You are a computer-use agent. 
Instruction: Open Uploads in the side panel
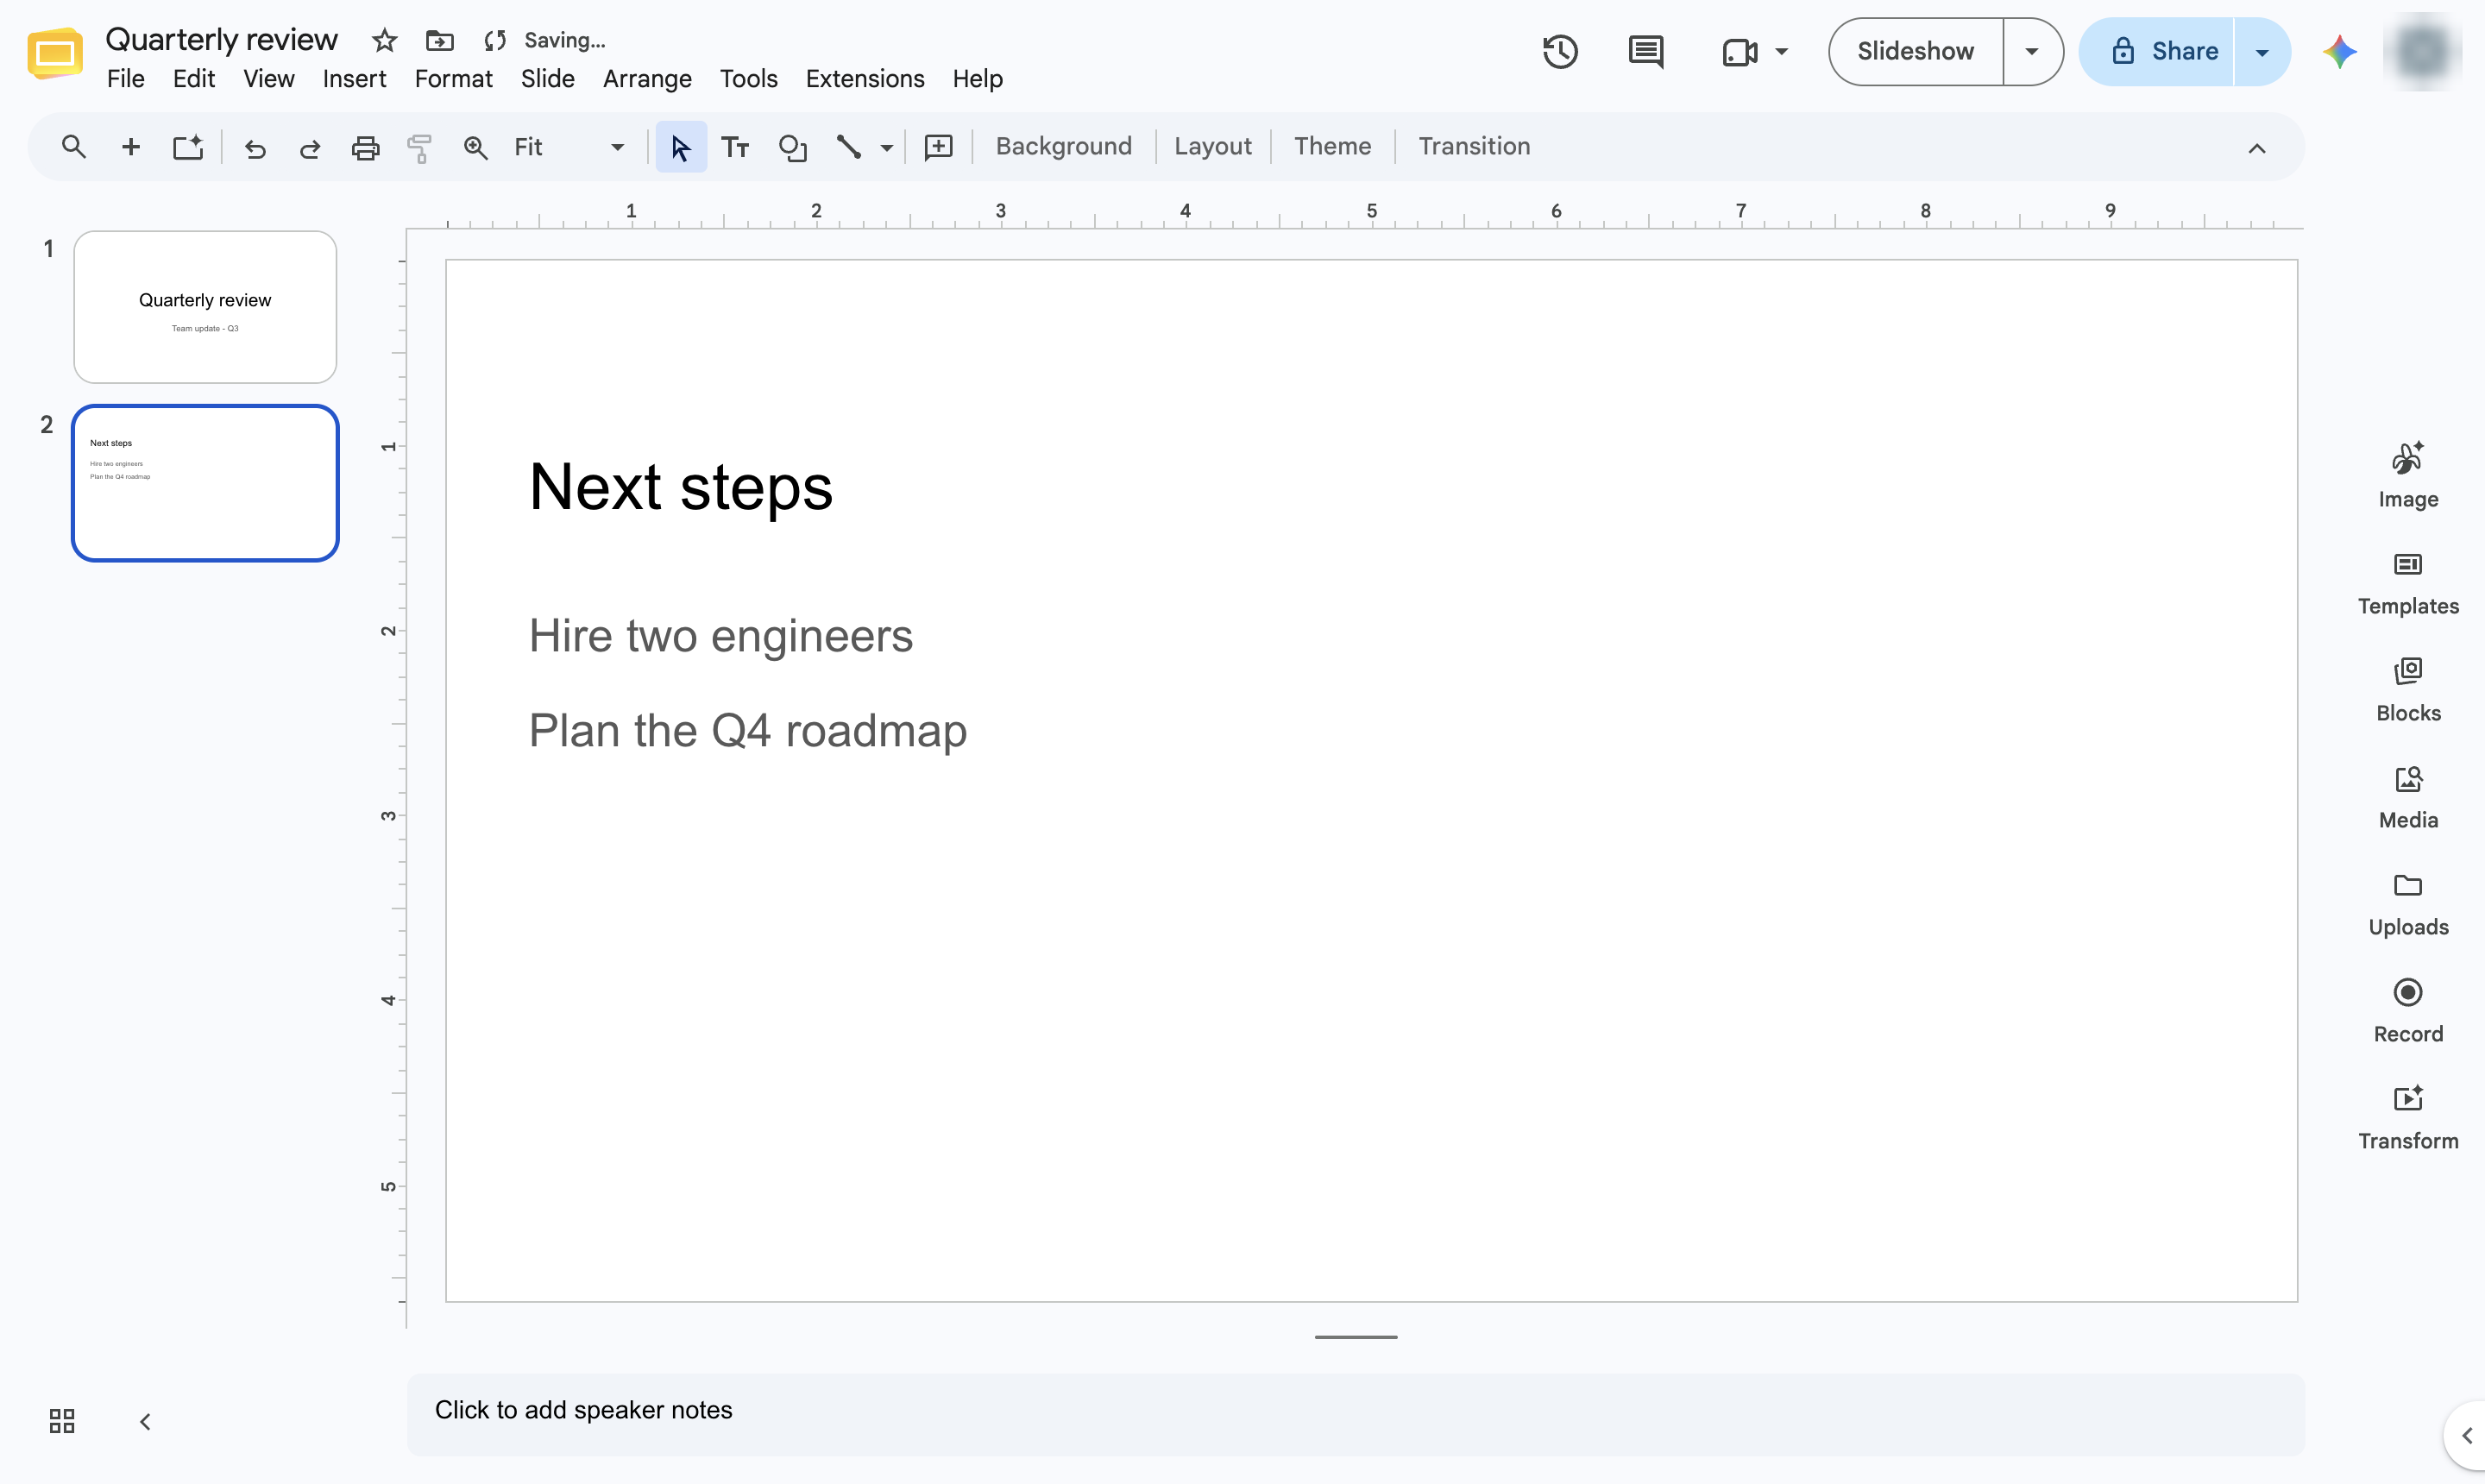pyautogui.click(x=2407, y=905)
